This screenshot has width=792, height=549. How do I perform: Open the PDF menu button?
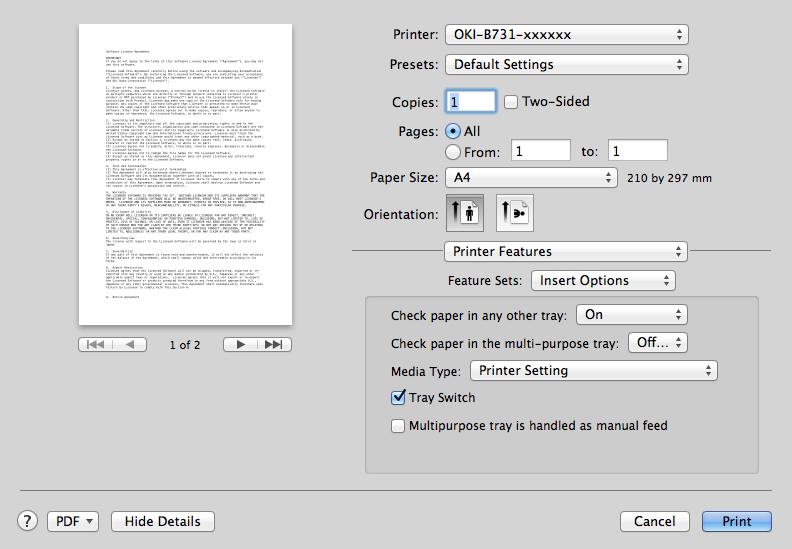tap(73, 521)
